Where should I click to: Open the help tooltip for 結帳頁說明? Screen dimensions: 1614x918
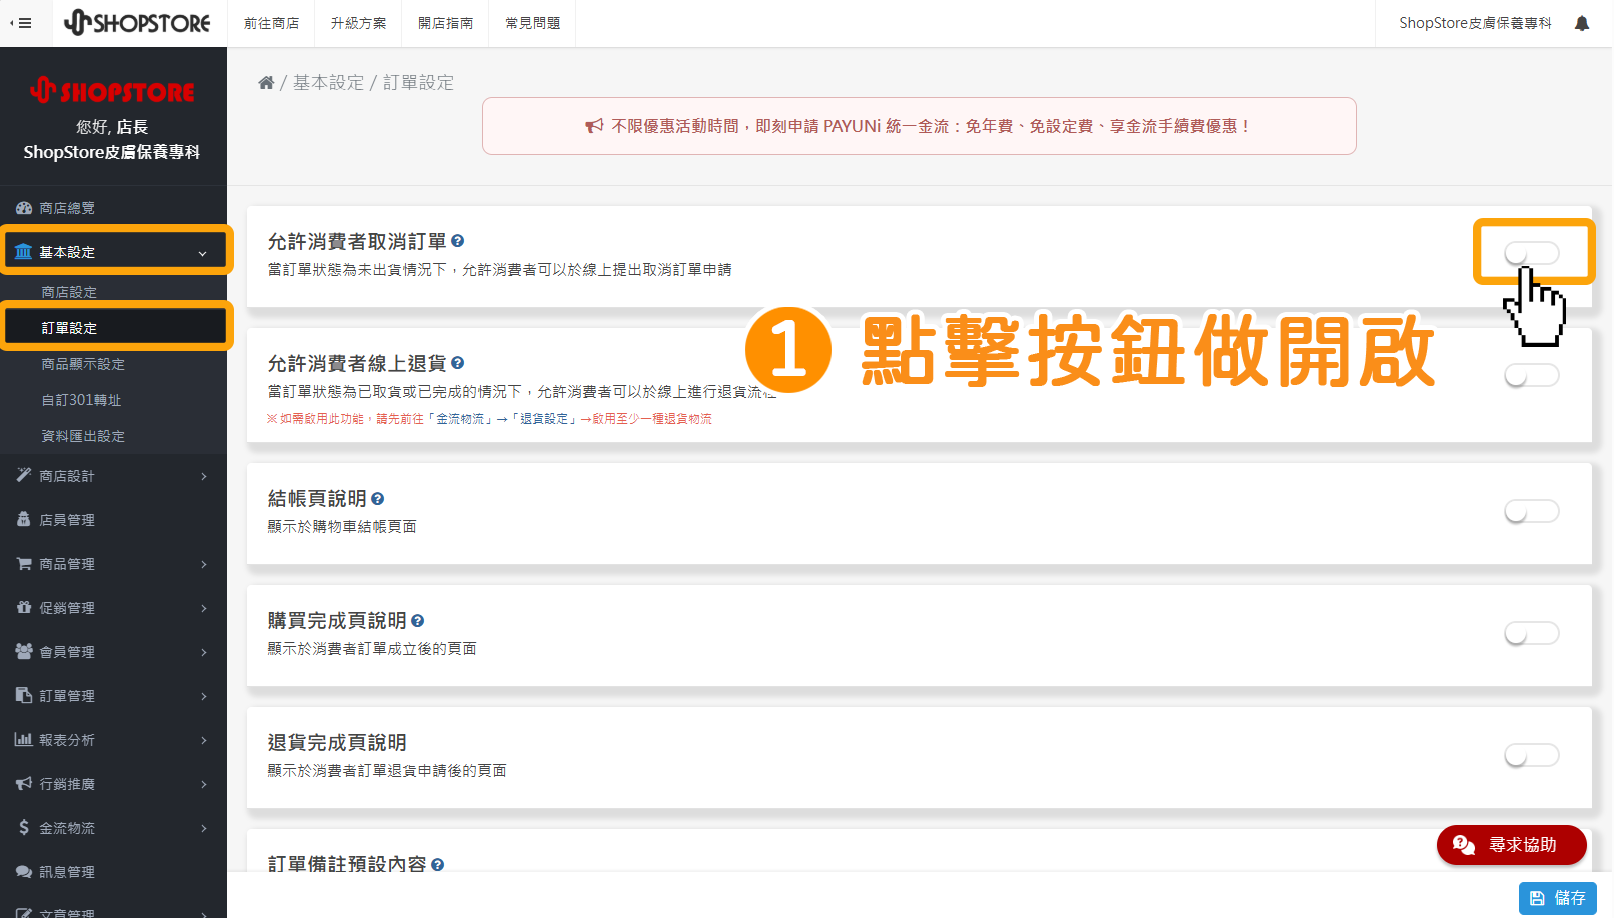tap(378, 497)
